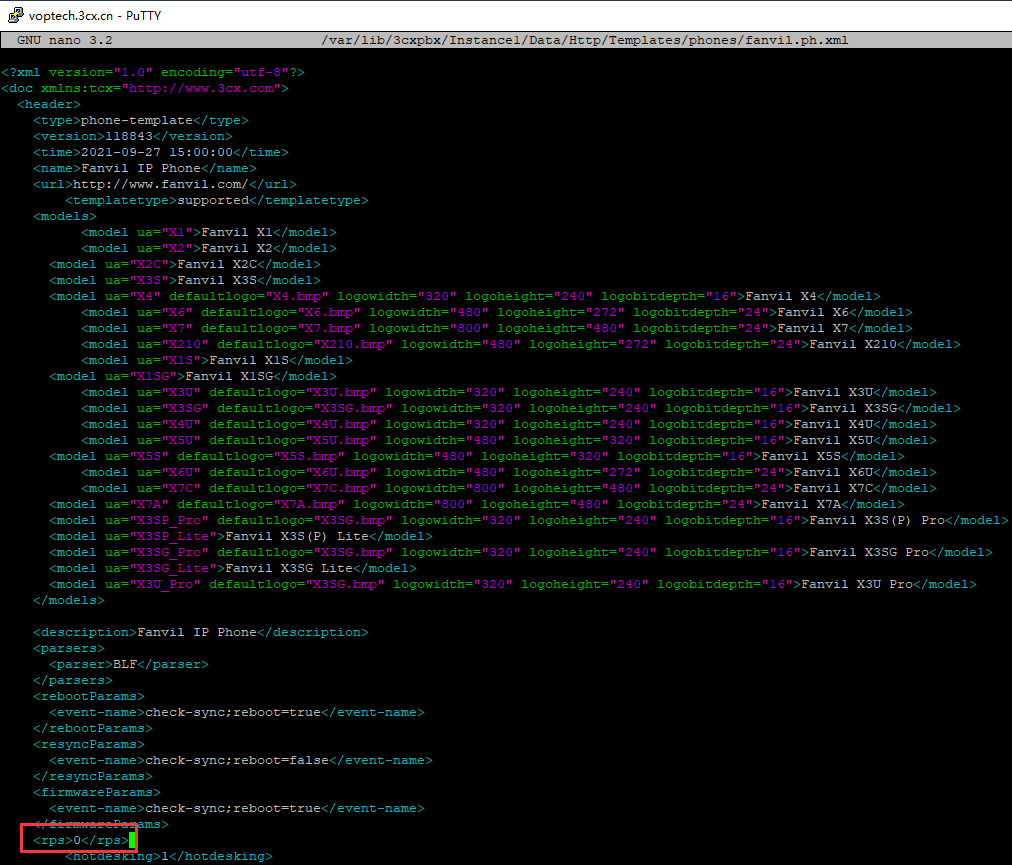Image resolution: width=1012 pixels, height=865 pixels.
Task: Click the model line with ua="X5S"
Action: (x=477, y=456)
